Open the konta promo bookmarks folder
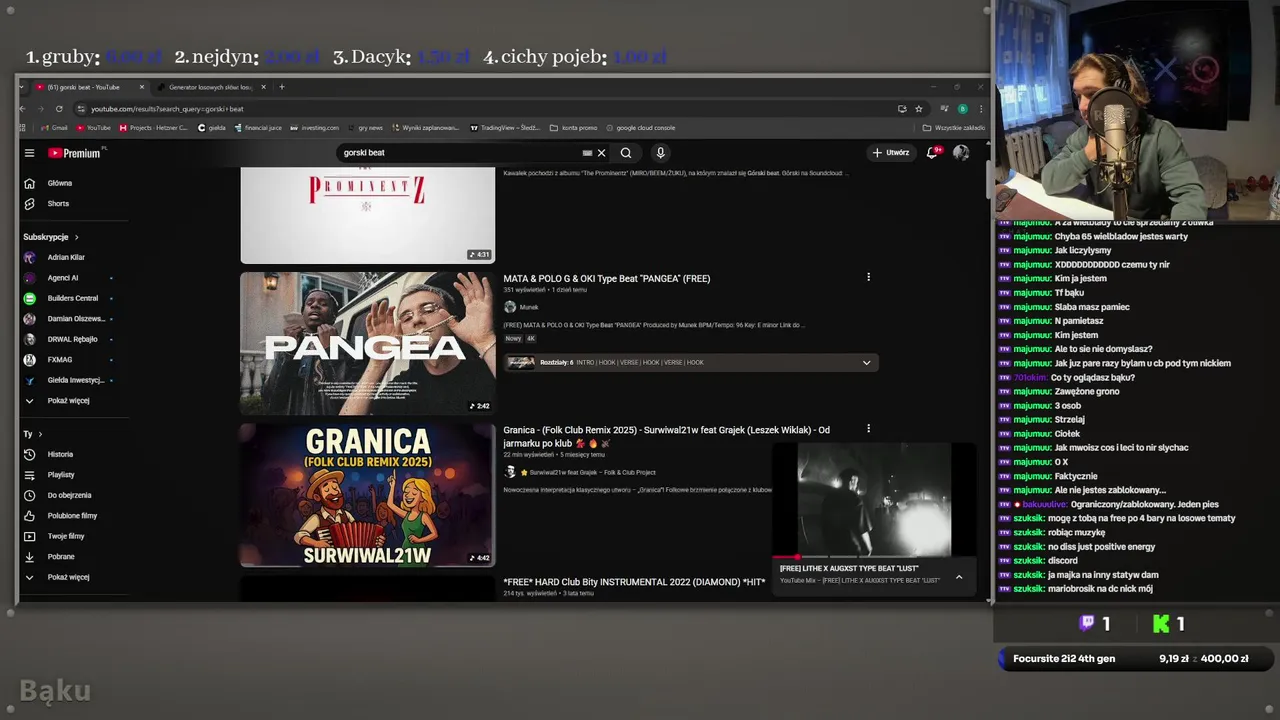 tap(573, 128)
